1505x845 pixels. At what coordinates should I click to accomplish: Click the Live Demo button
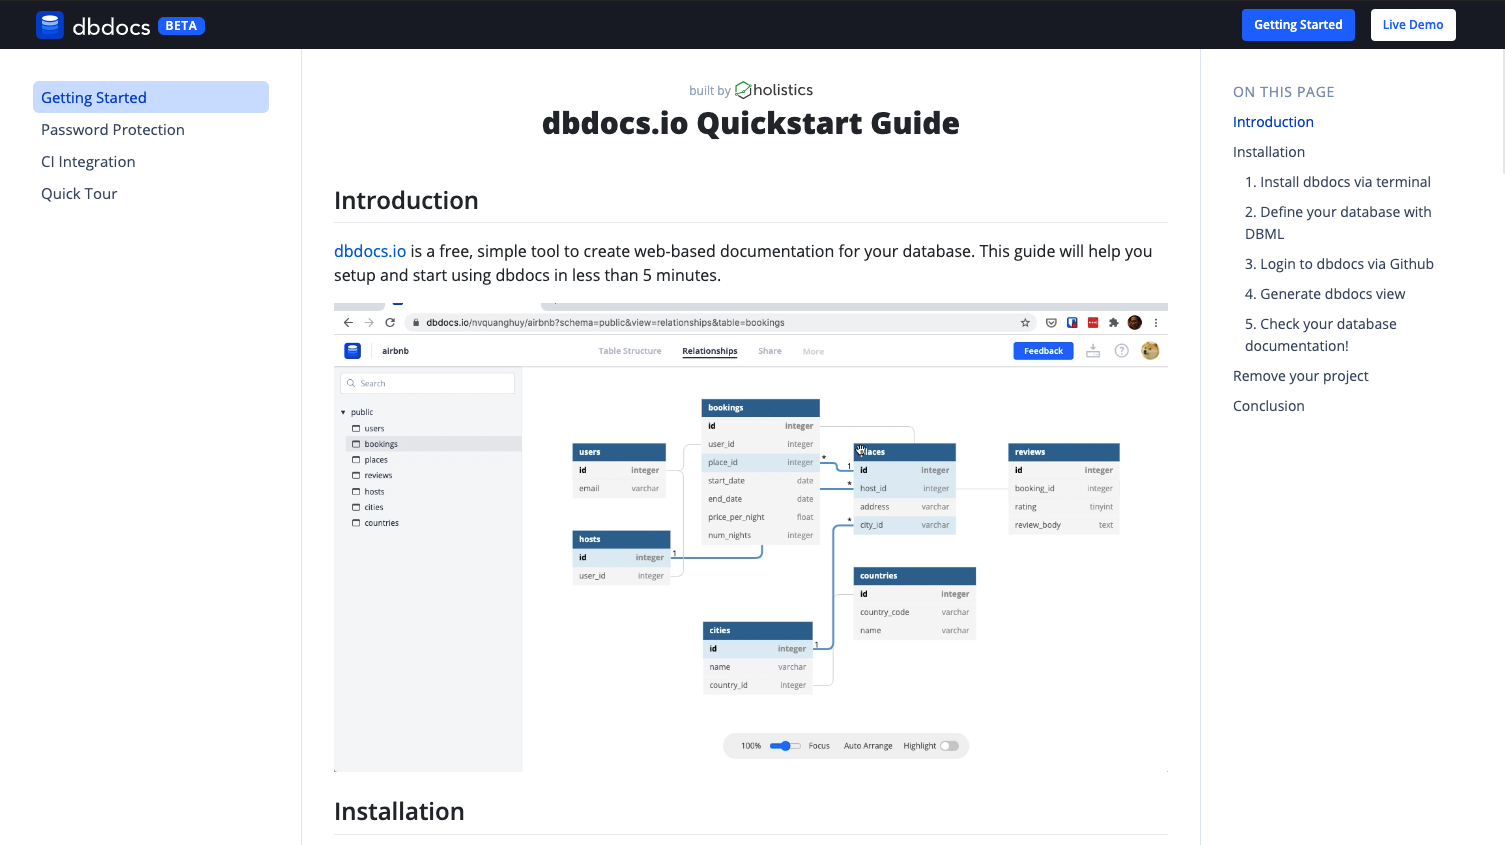pyautogui.click(x=1413, y=25)
